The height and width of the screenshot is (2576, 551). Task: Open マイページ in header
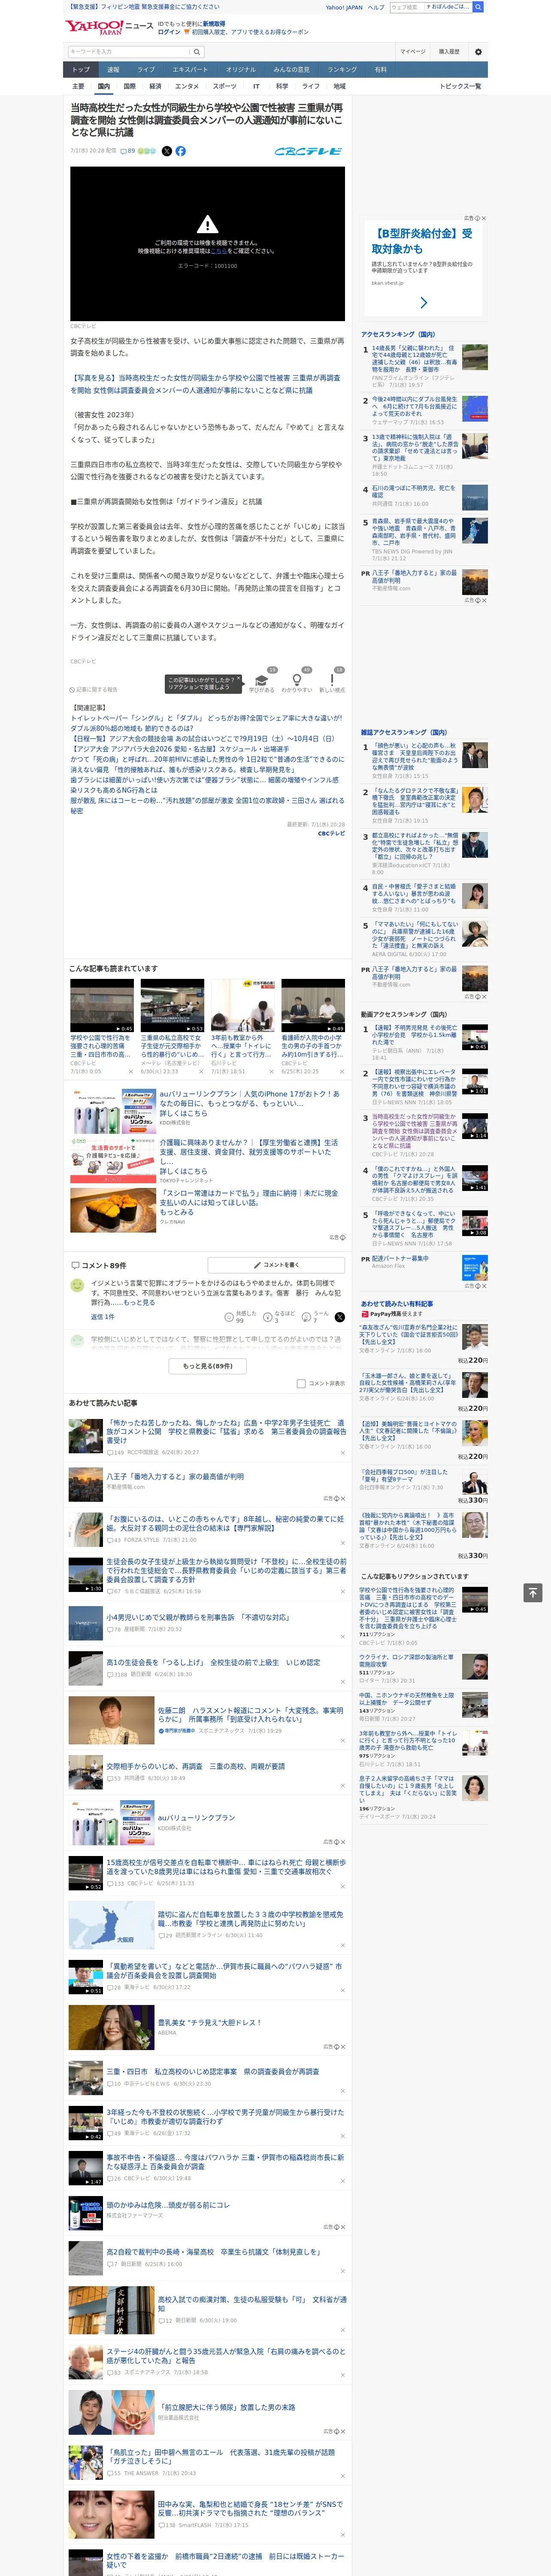pos(413,52)
